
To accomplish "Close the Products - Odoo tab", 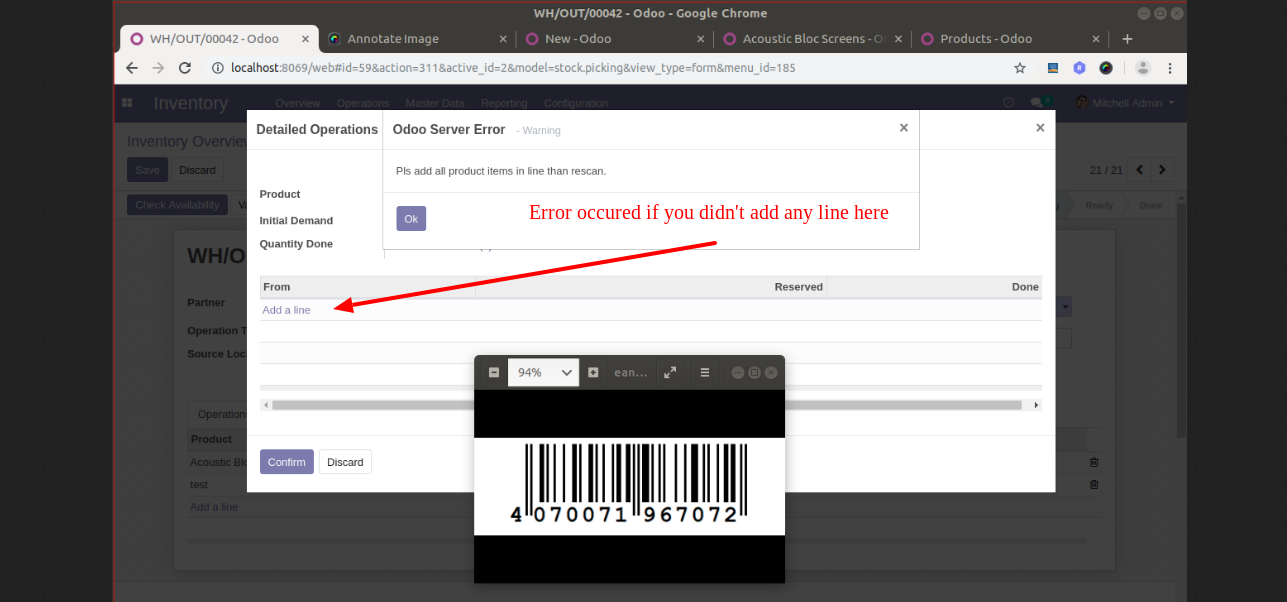I will tap(1096, 39).
